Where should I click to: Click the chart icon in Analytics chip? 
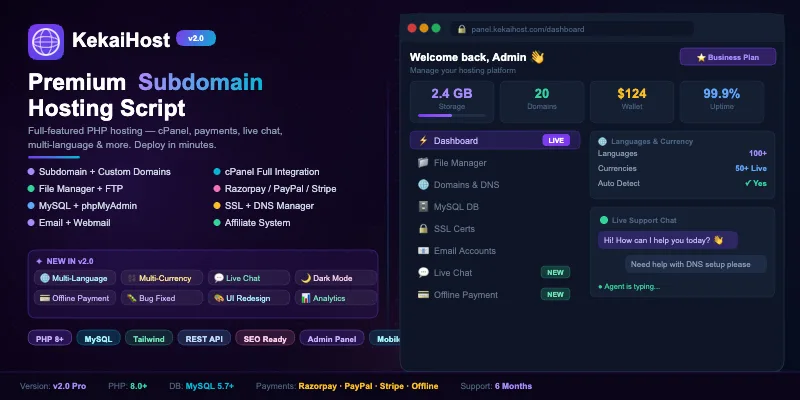306,298
